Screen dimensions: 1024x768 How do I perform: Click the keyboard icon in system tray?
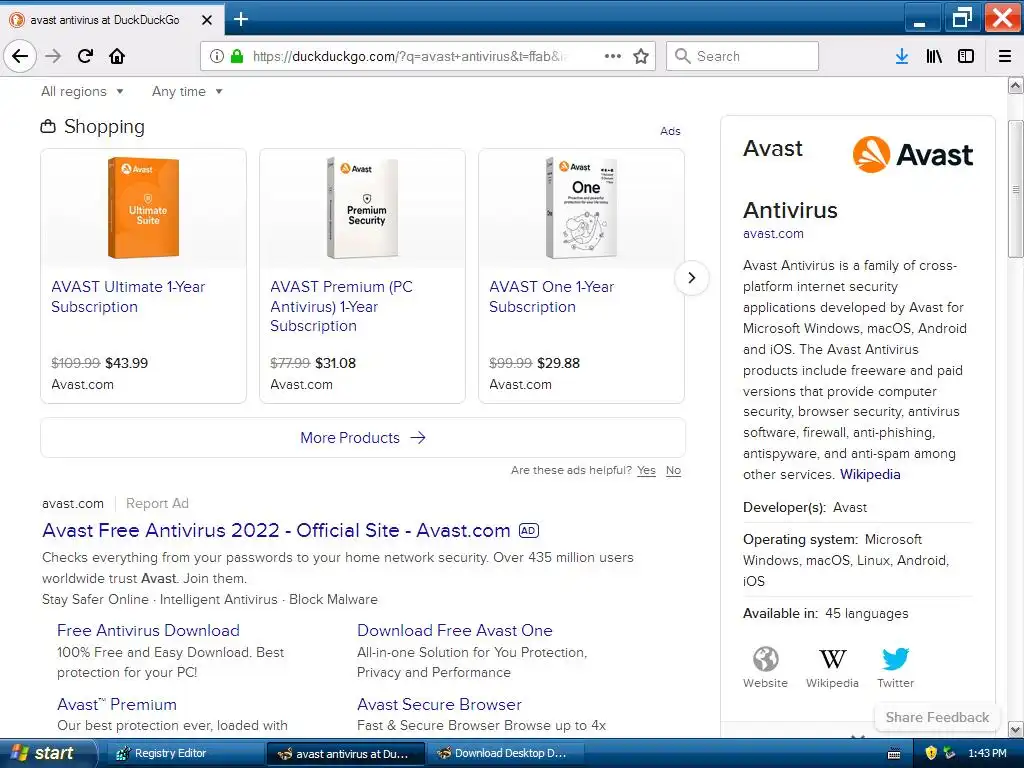(x=895, y=754)
